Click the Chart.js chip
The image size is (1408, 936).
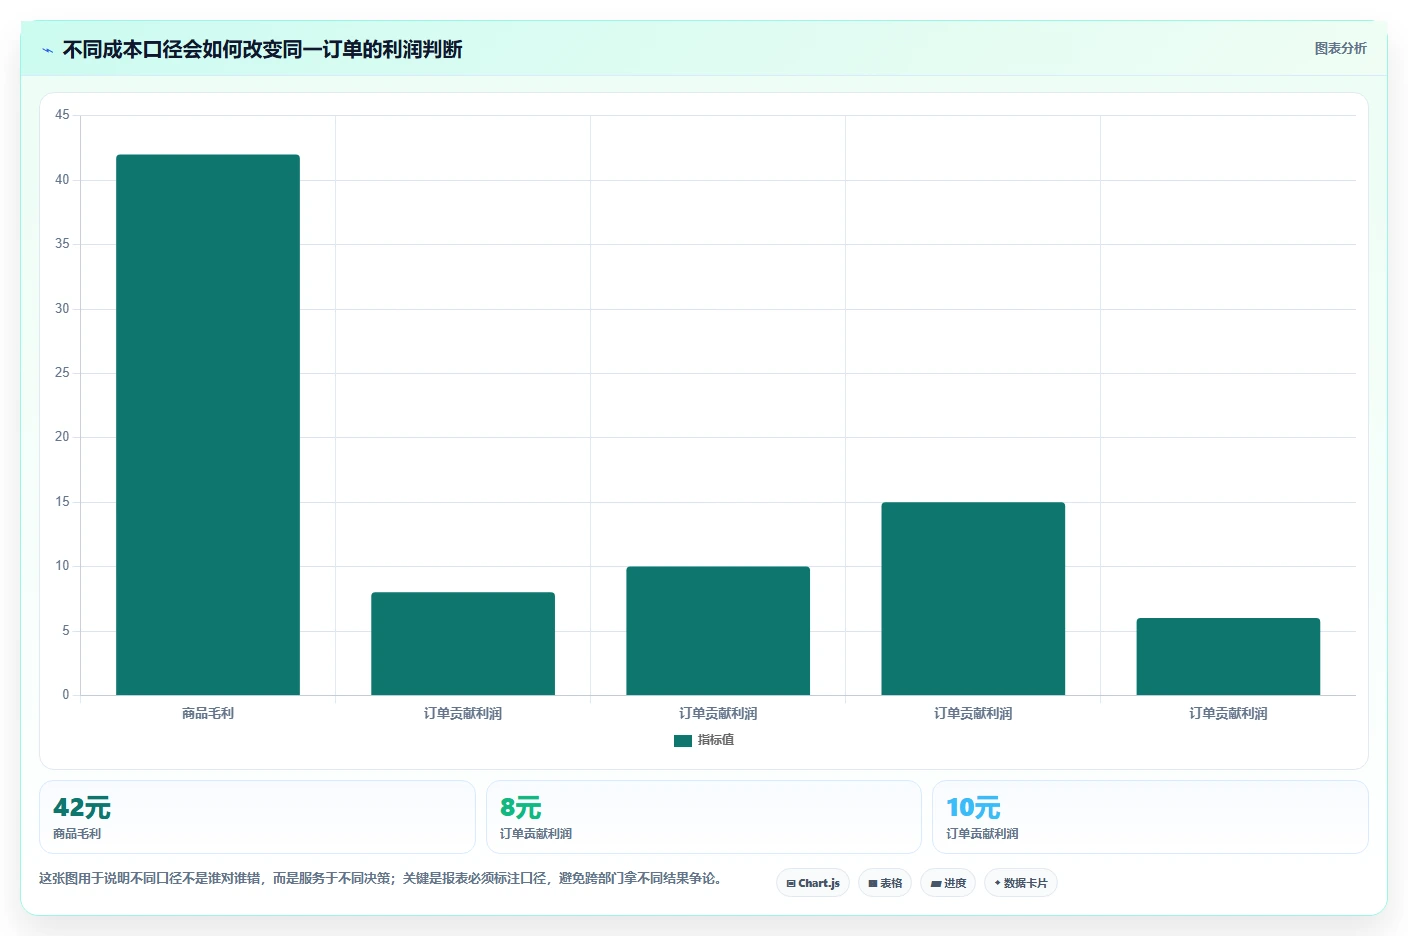coord(813,883)
